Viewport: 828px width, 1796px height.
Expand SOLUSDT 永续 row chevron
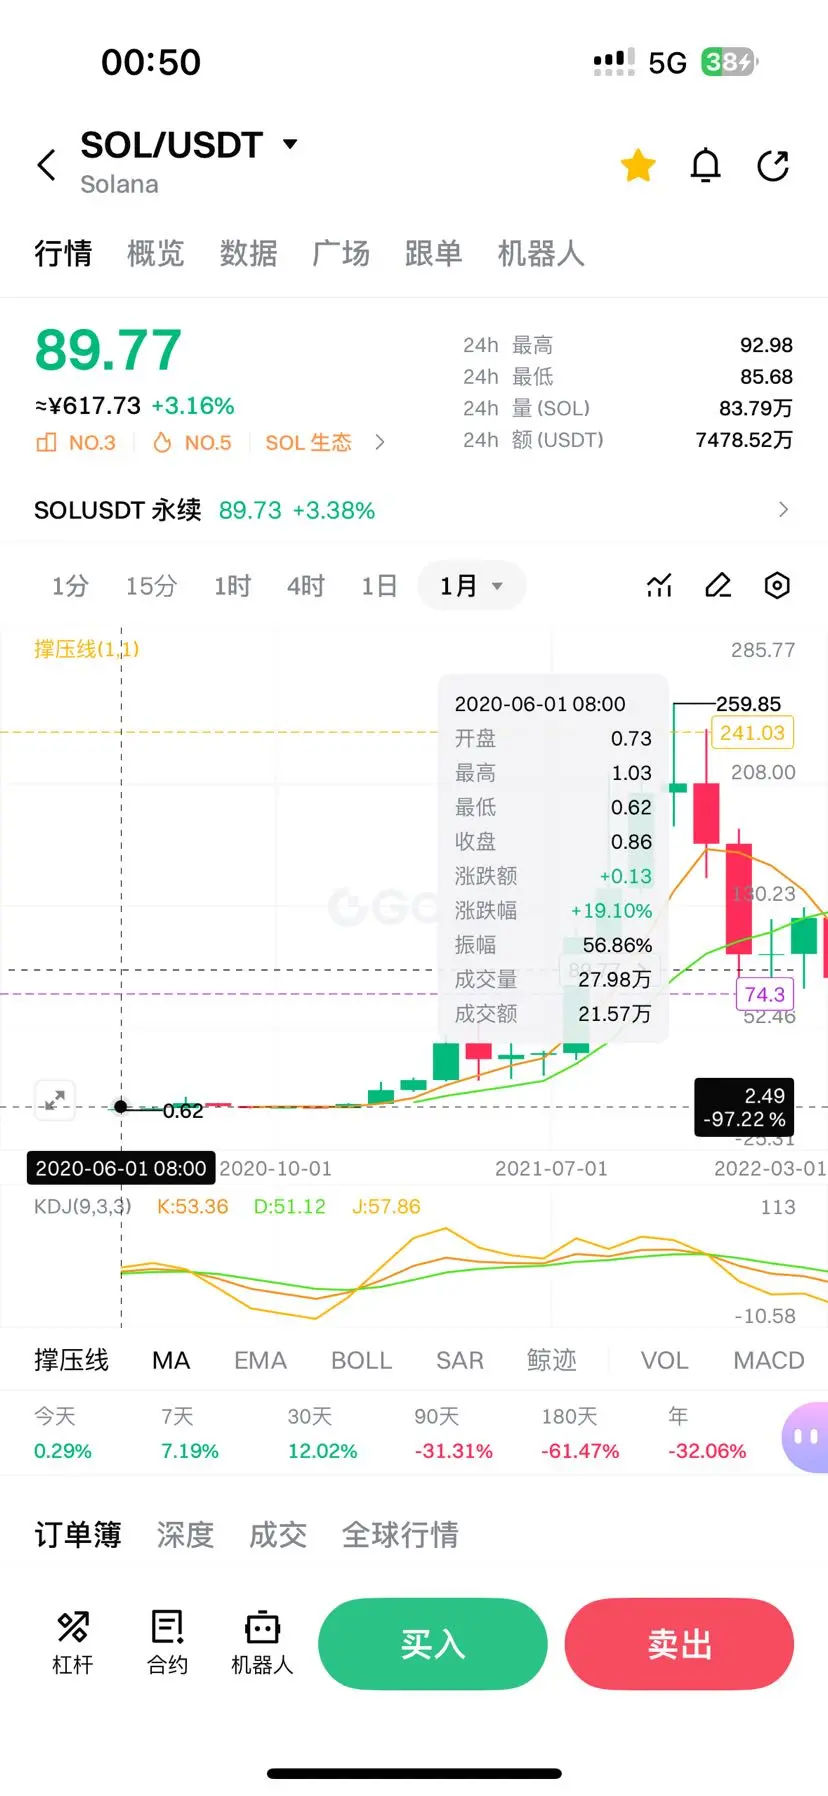click(x=783, y=510)
